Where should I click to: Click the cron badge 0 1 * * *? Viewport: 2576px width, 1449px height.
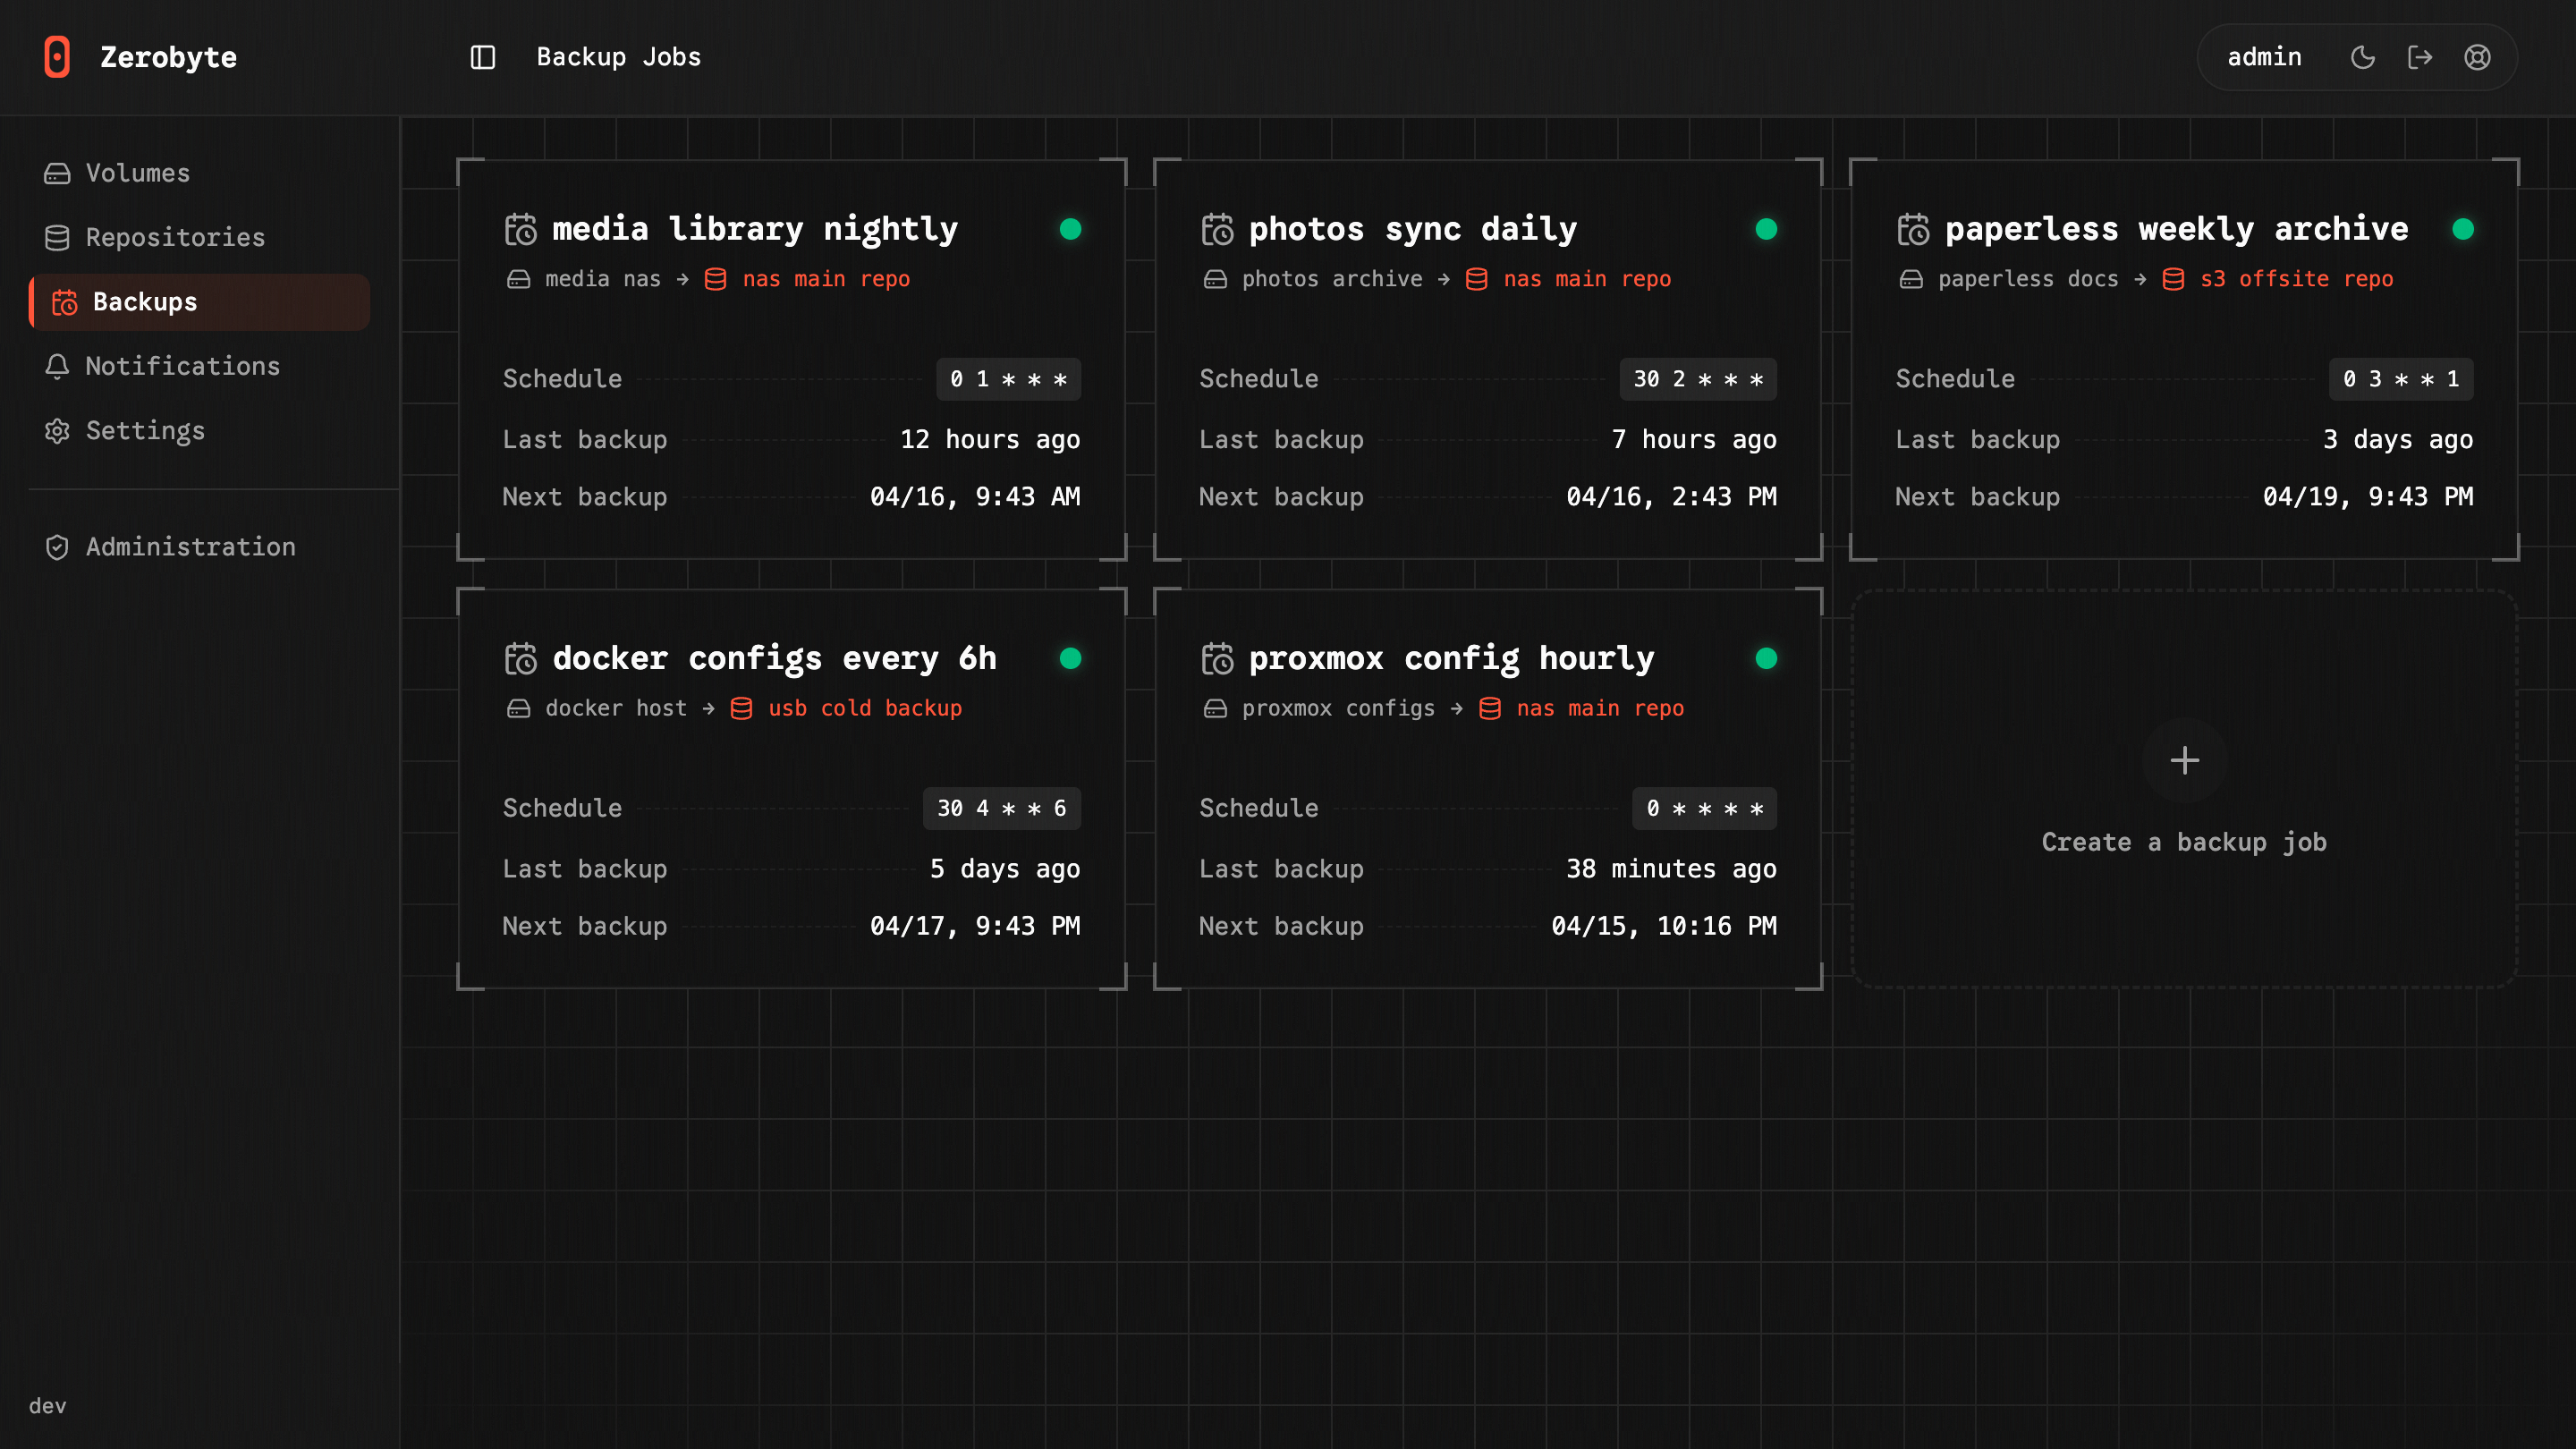point(1008,379)
